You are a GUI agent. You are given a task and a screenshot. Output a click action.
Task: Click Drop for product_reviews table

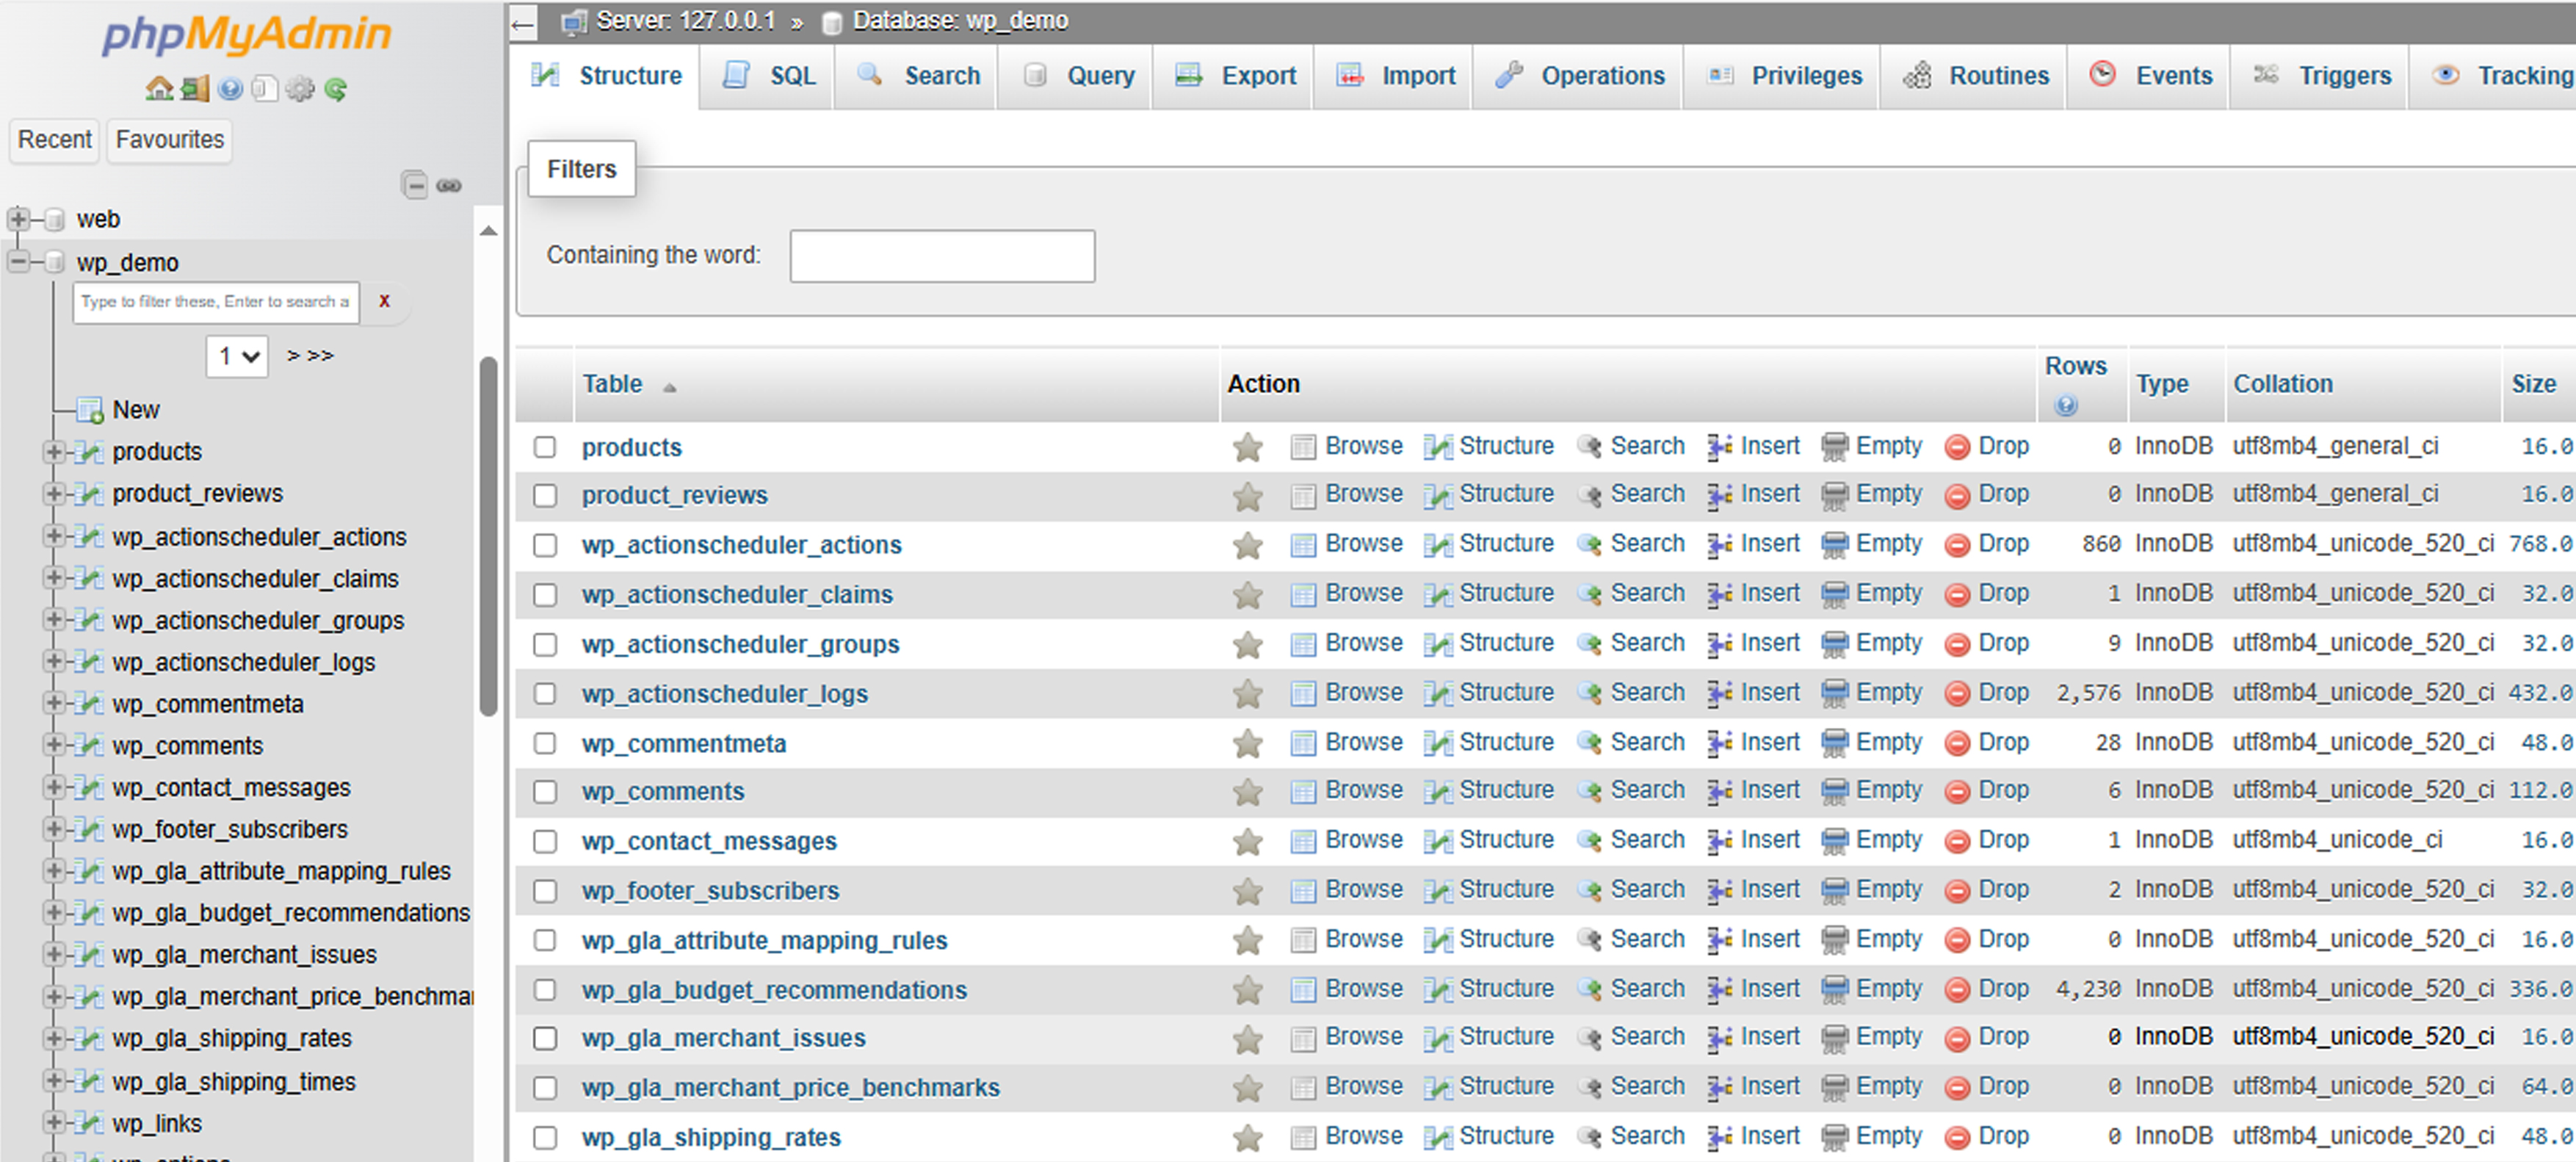1987,494
